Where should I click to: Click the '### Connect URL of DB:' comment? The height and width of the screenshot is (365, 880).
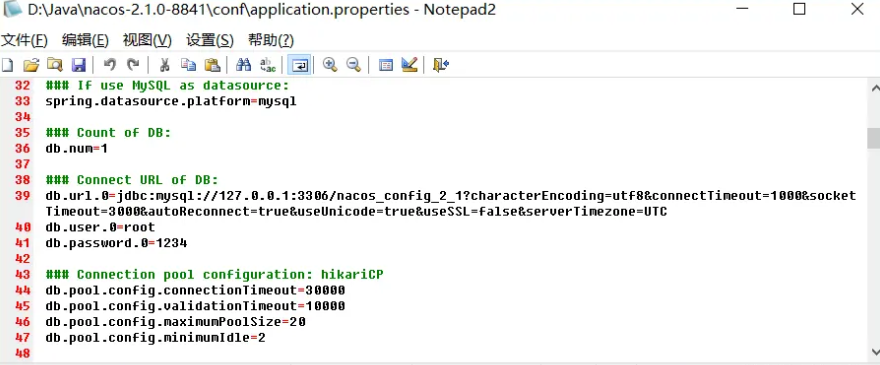(x=131, y=180)
